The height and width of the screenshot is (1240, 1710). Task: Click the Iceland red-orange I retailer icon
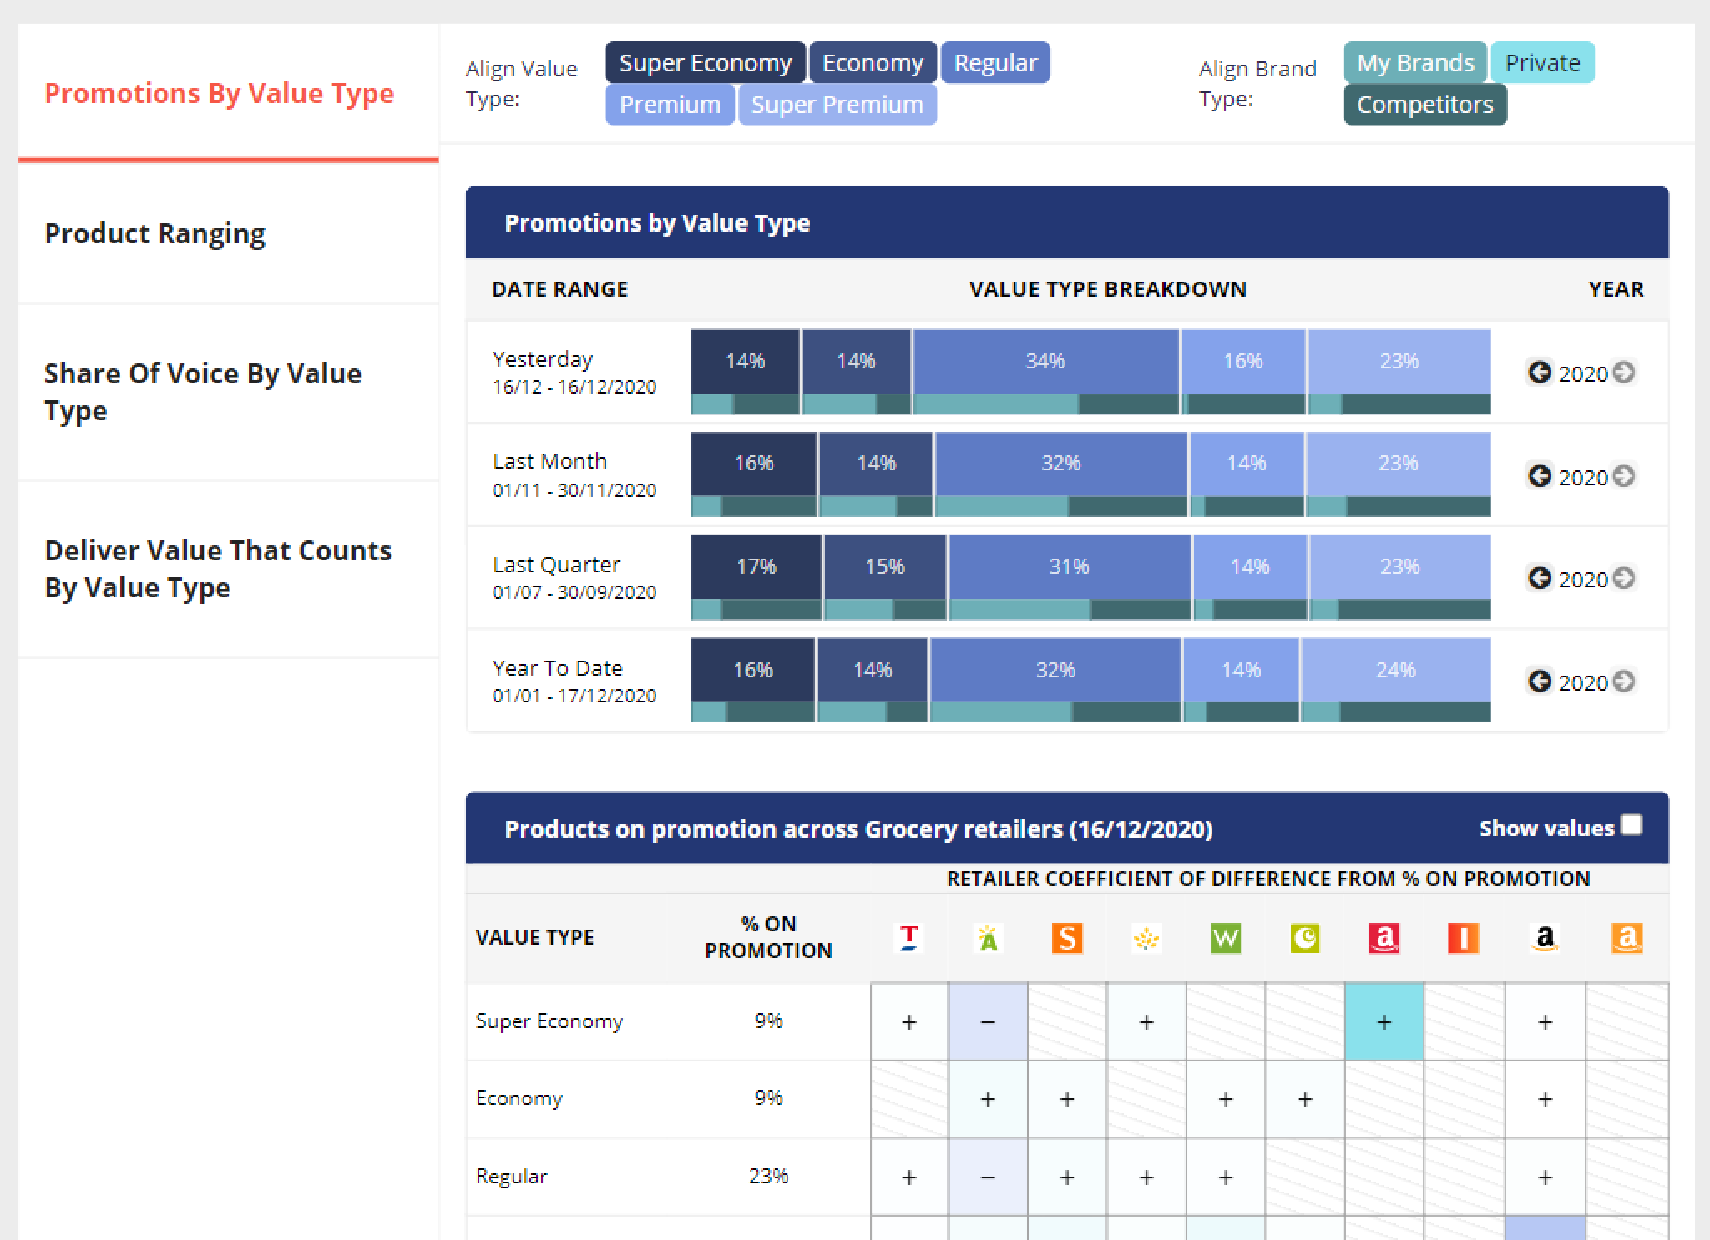(1463, 938)
